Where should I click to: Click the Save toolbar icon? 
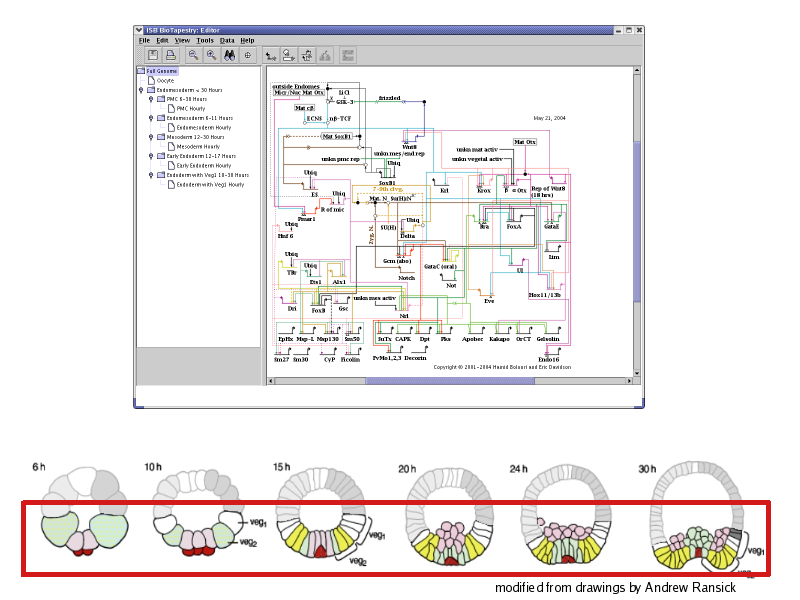[153, 55]
